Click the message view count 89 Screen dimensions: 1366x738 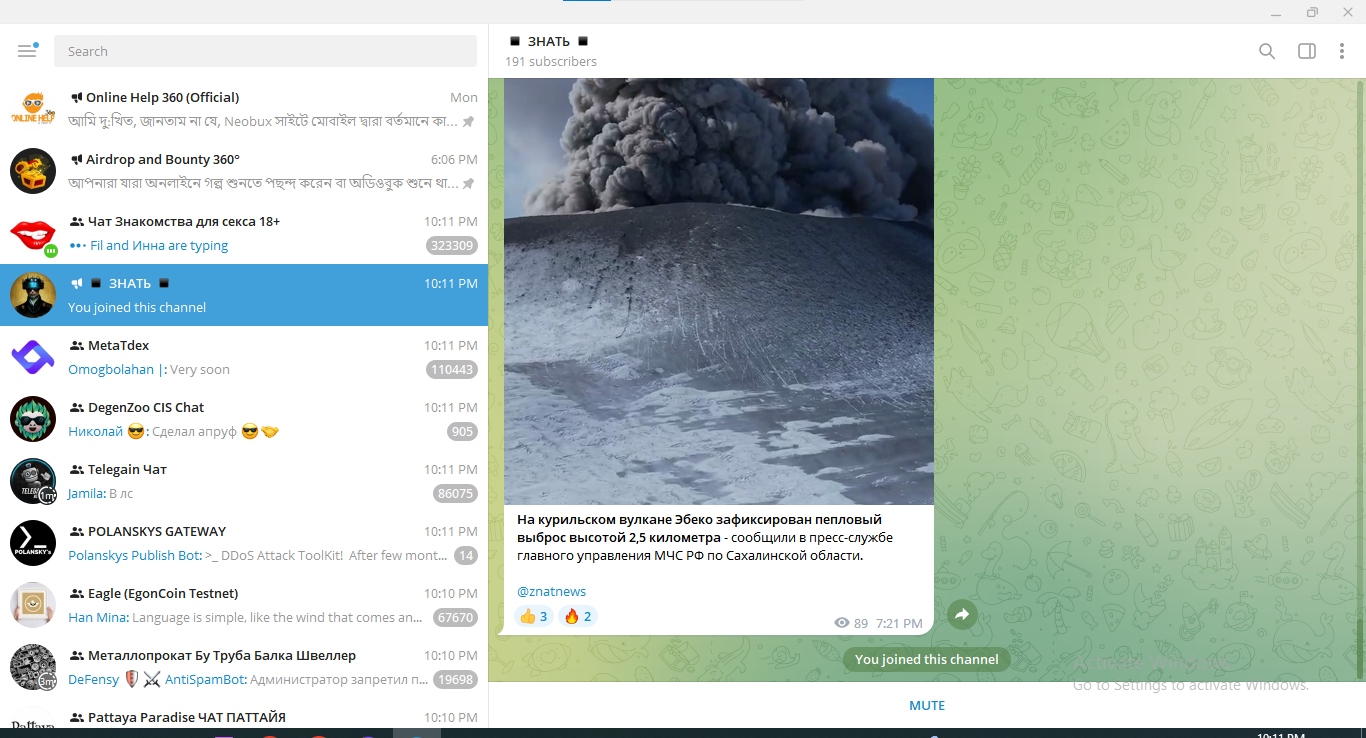pos(851,623)
